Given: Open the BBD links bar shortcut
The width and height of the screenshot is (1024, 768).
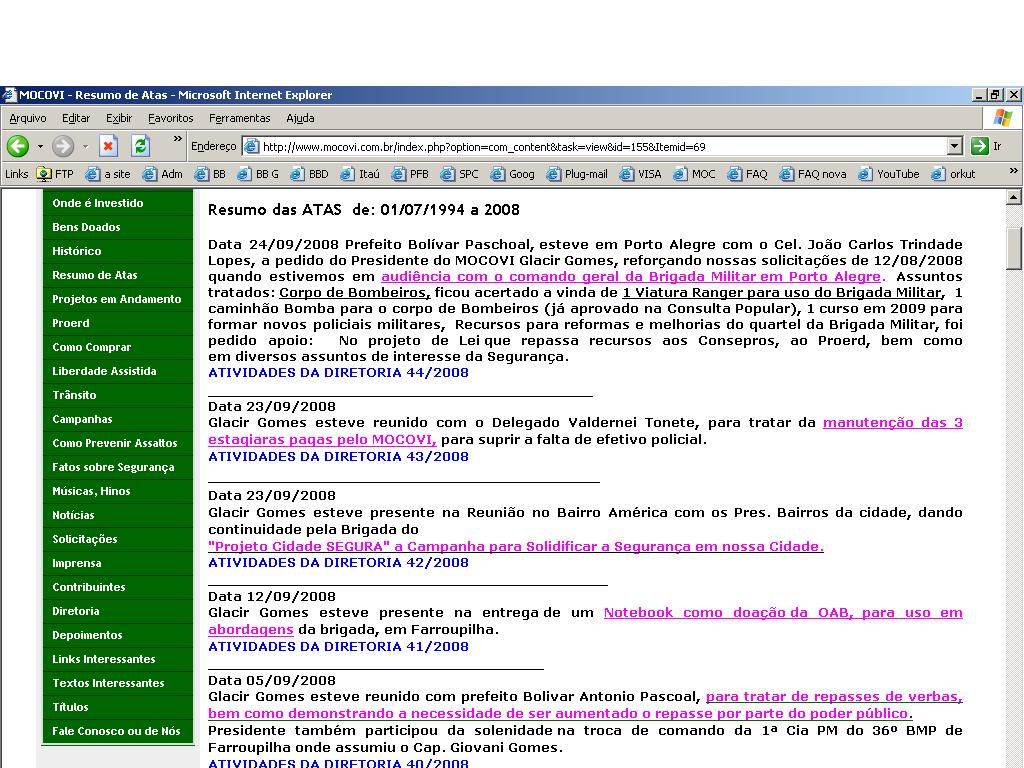Looking at the screenshot, I should (310, 174).
